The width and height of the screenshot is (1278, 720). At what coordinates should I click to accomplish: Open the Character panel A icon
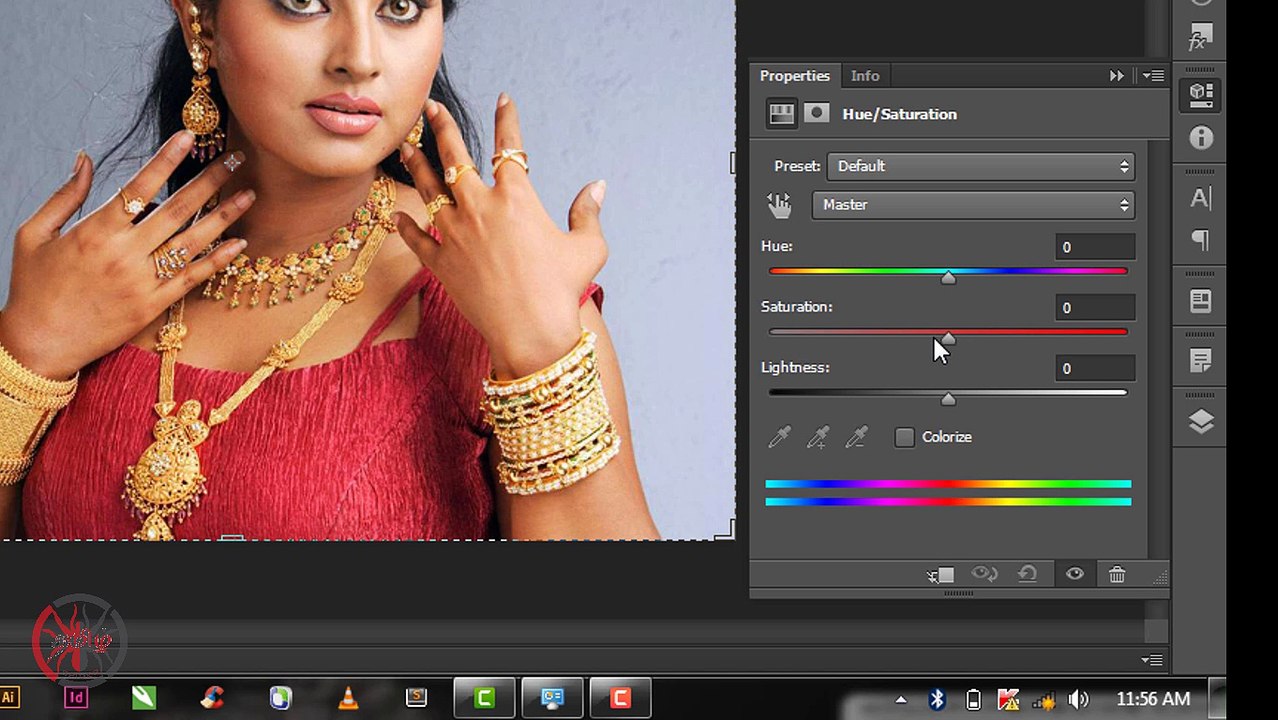click(1200, 198)
